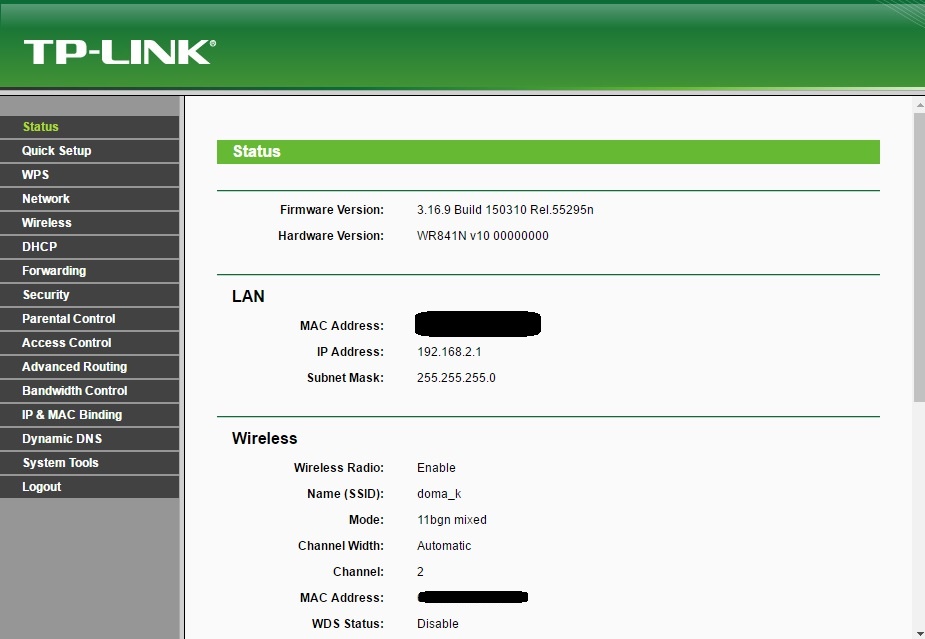925x639 pixels.
Task: Click hardware version WR841N v10 text
Action: pyautogui.click(x=483, y=236)
